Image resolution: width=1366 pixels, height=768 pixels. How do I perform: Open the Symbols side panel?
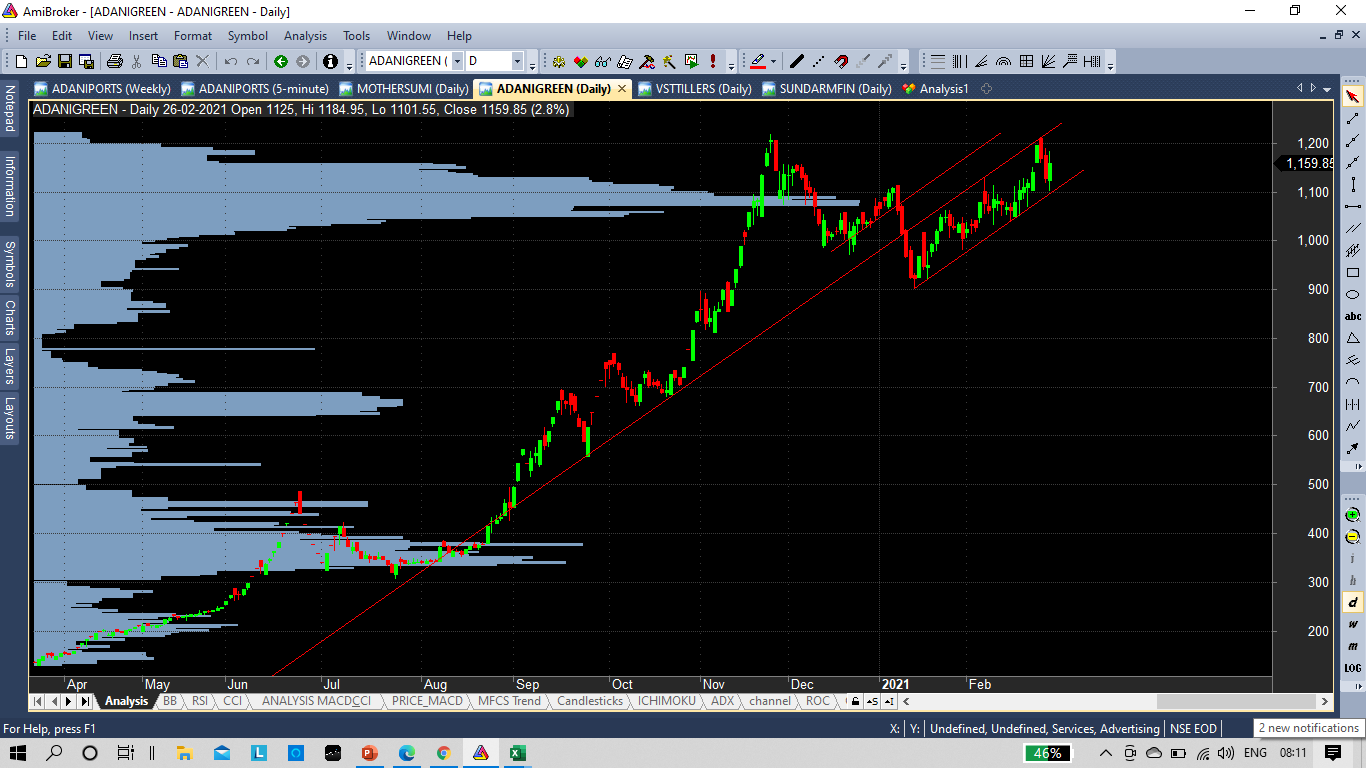point(10,264)
